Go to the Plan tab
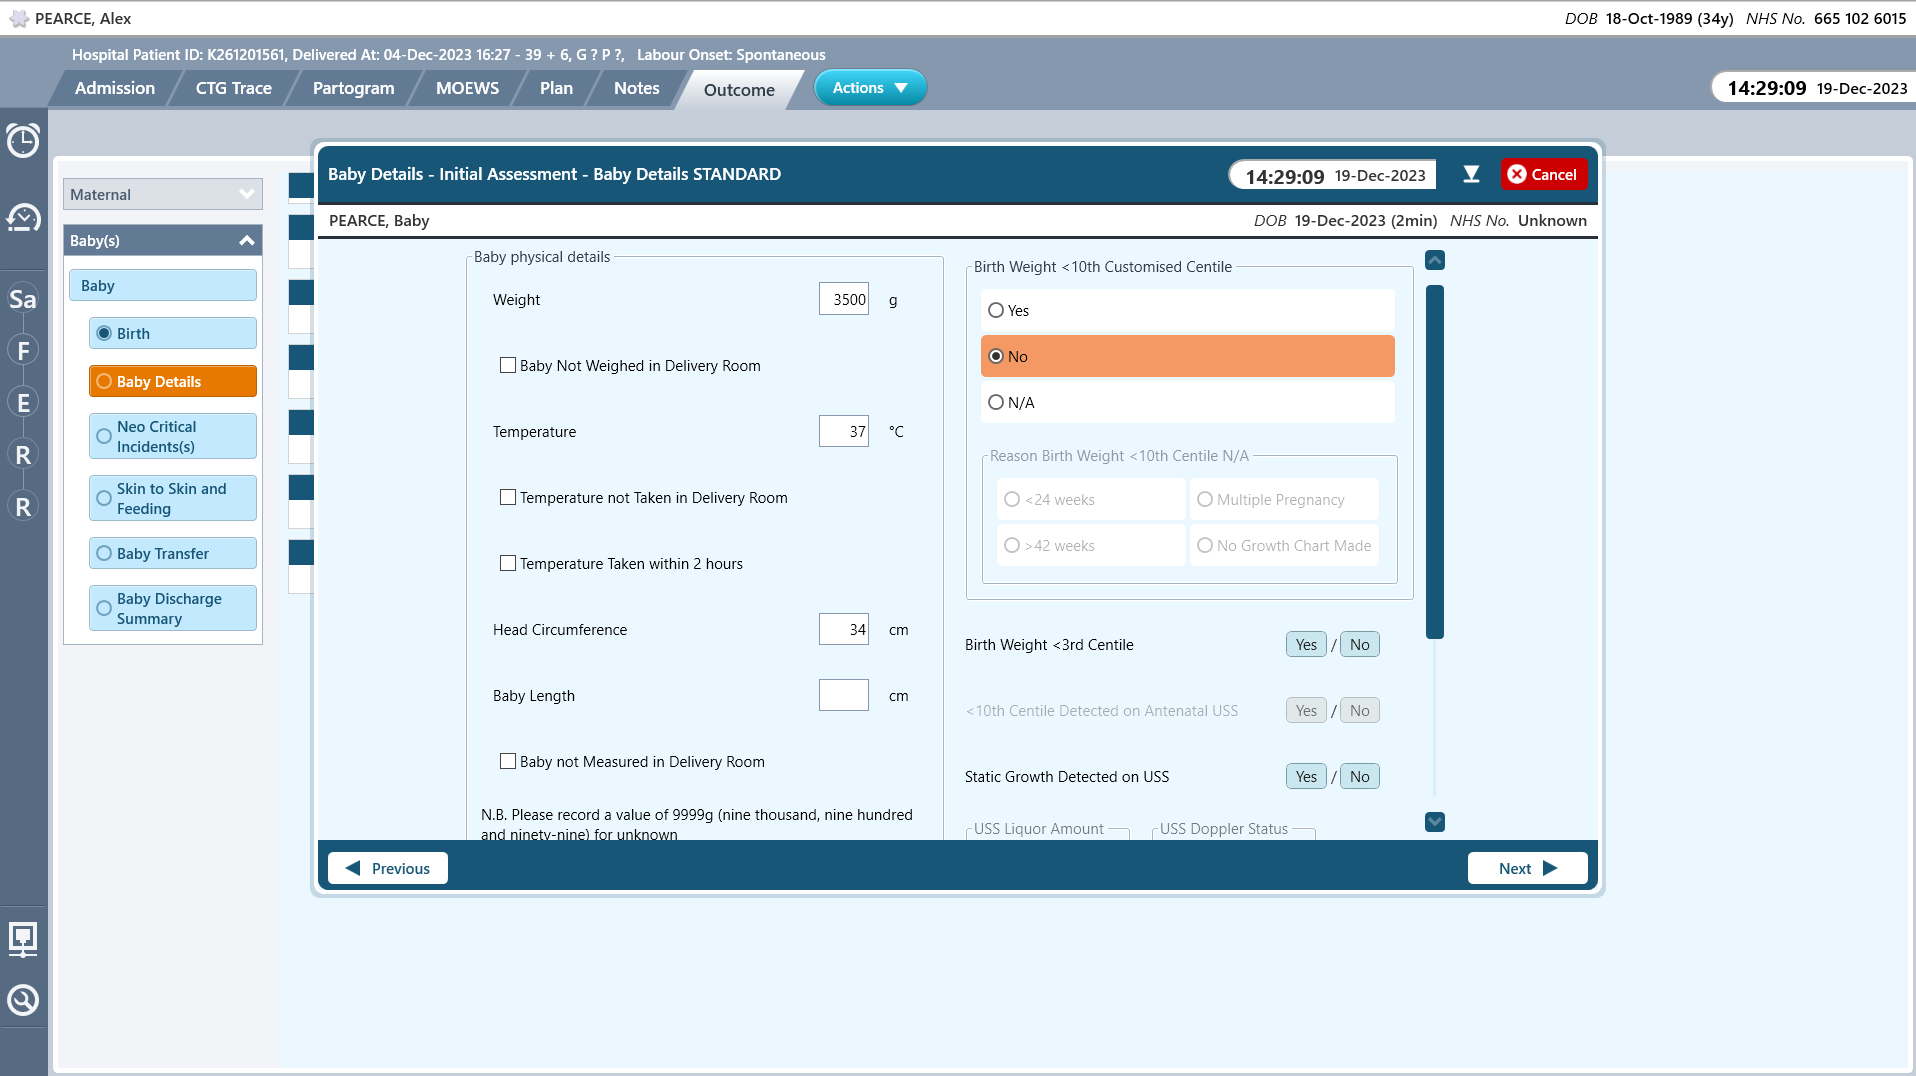 (556, 88)
